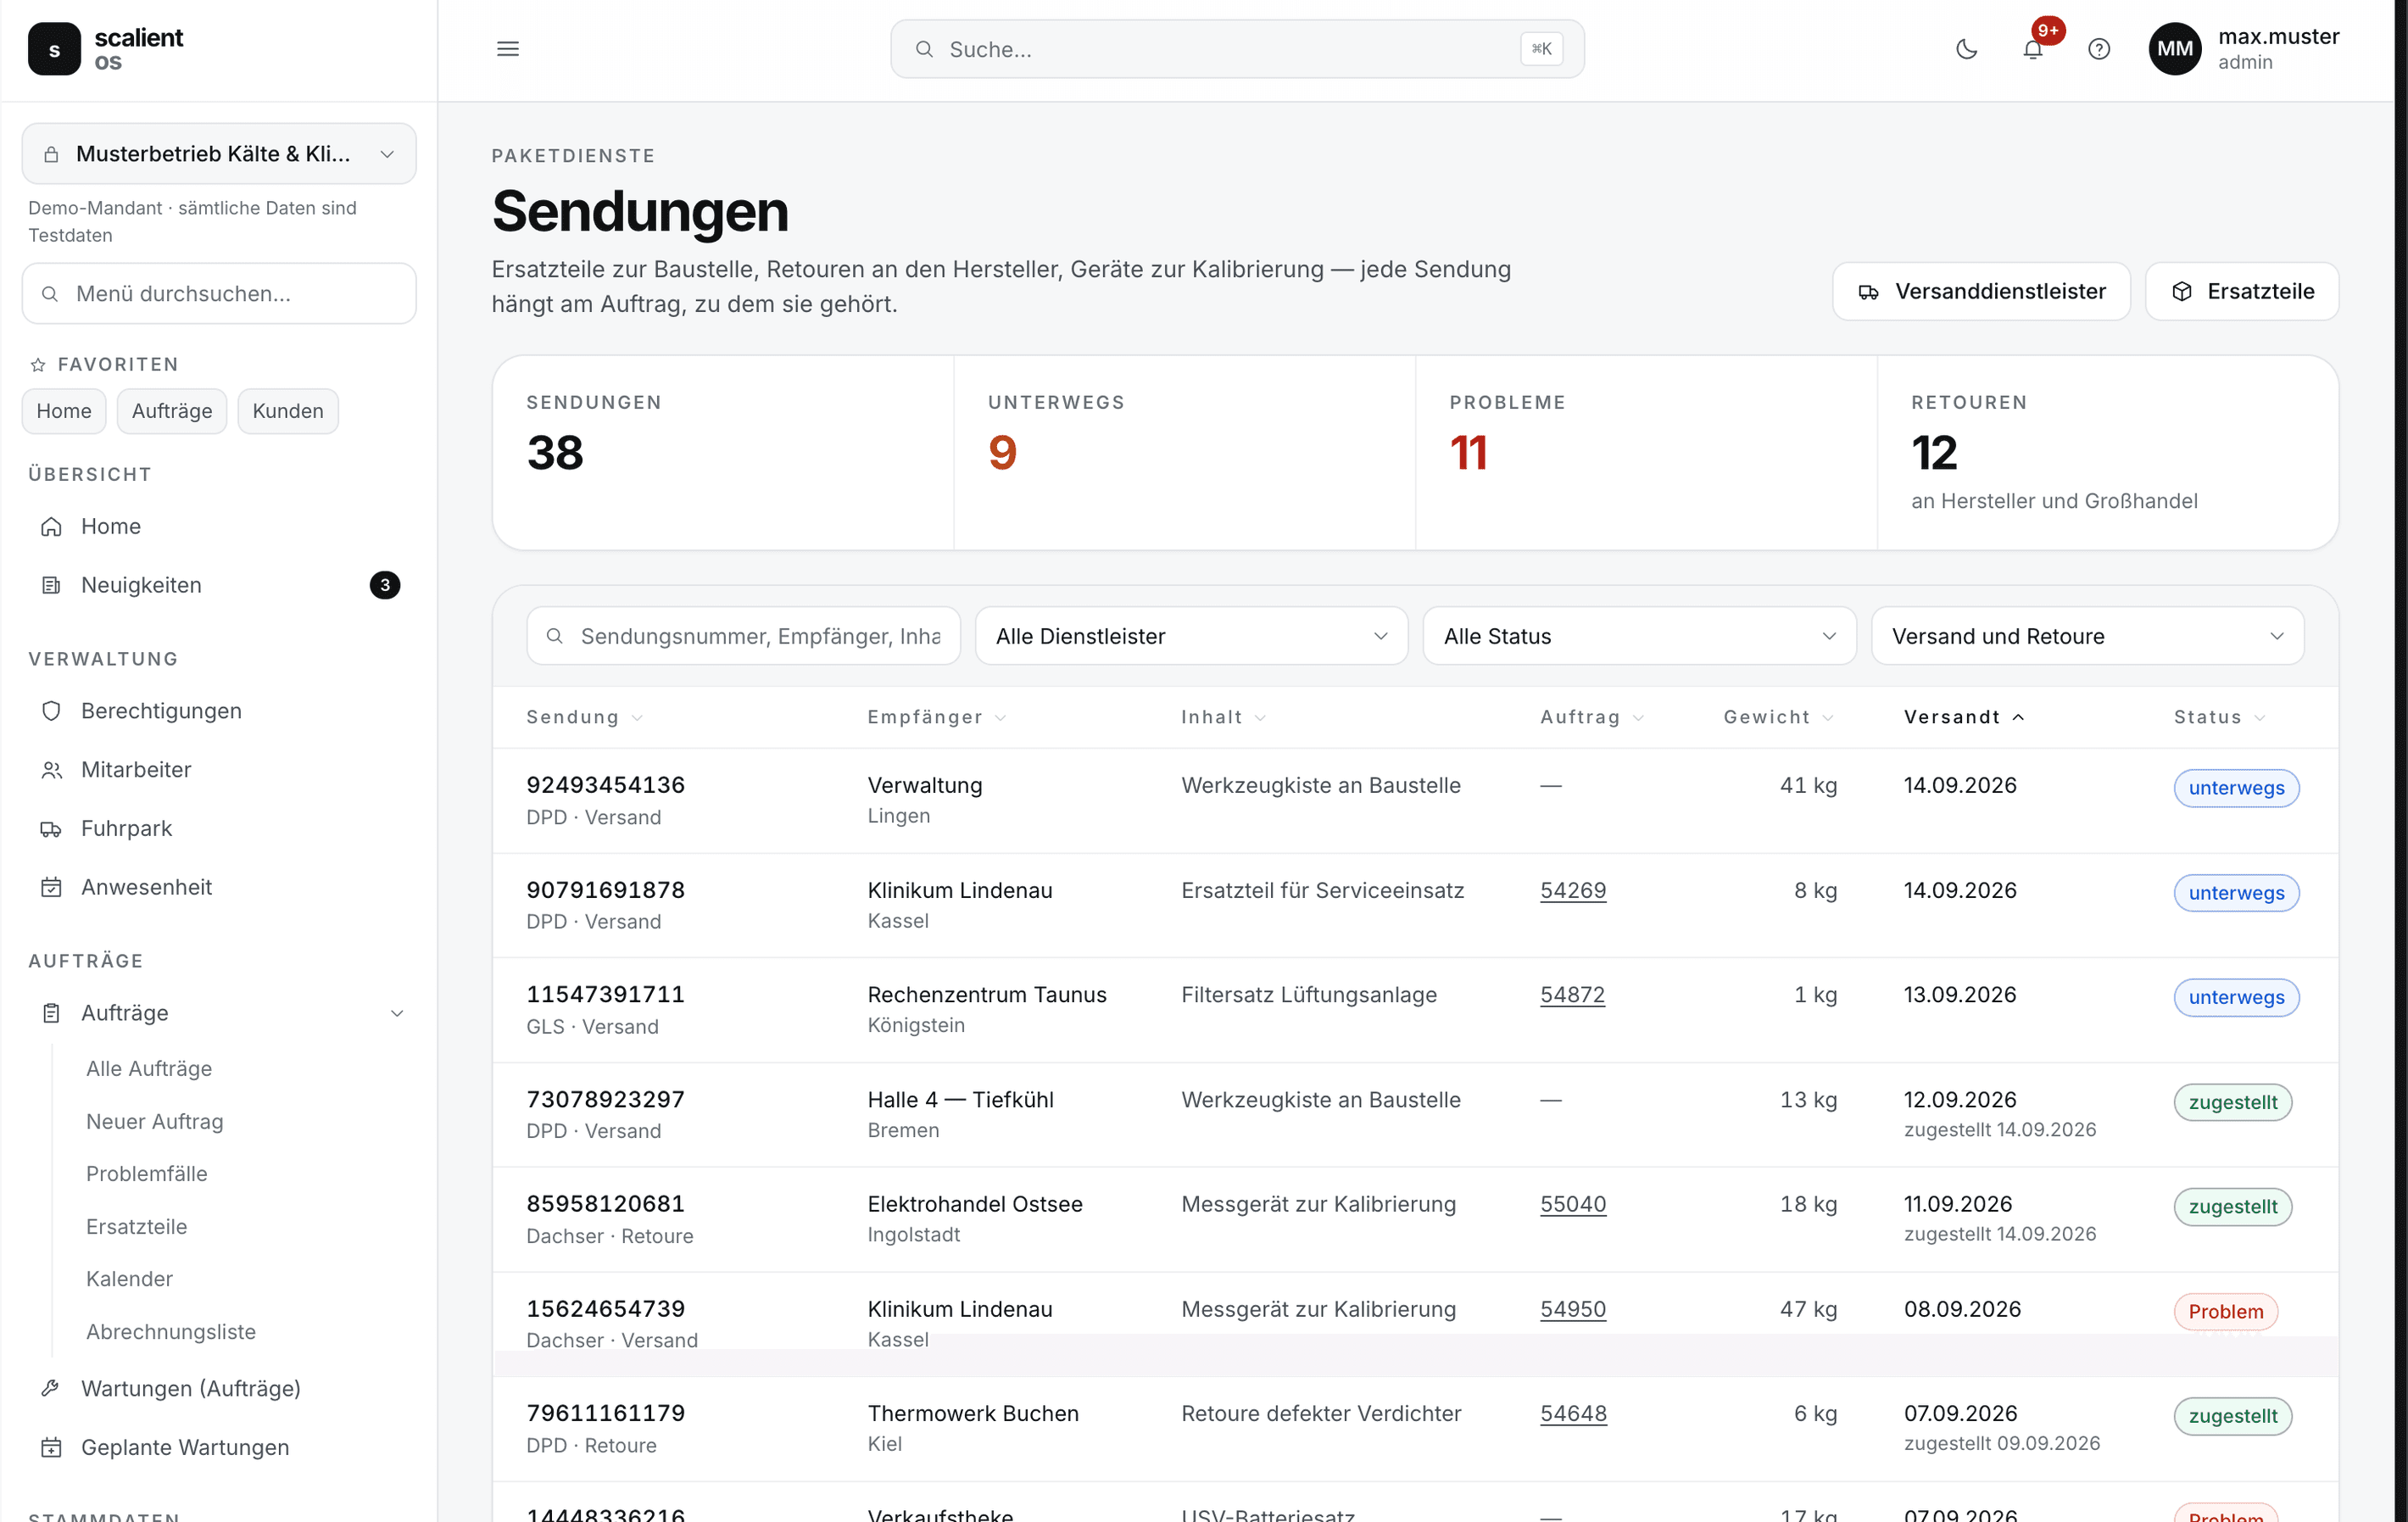The height and width of the screenshot is (1522, 2408).
Task: Click the Versanddienstleister button
Action: click(x=1981, y=292)
